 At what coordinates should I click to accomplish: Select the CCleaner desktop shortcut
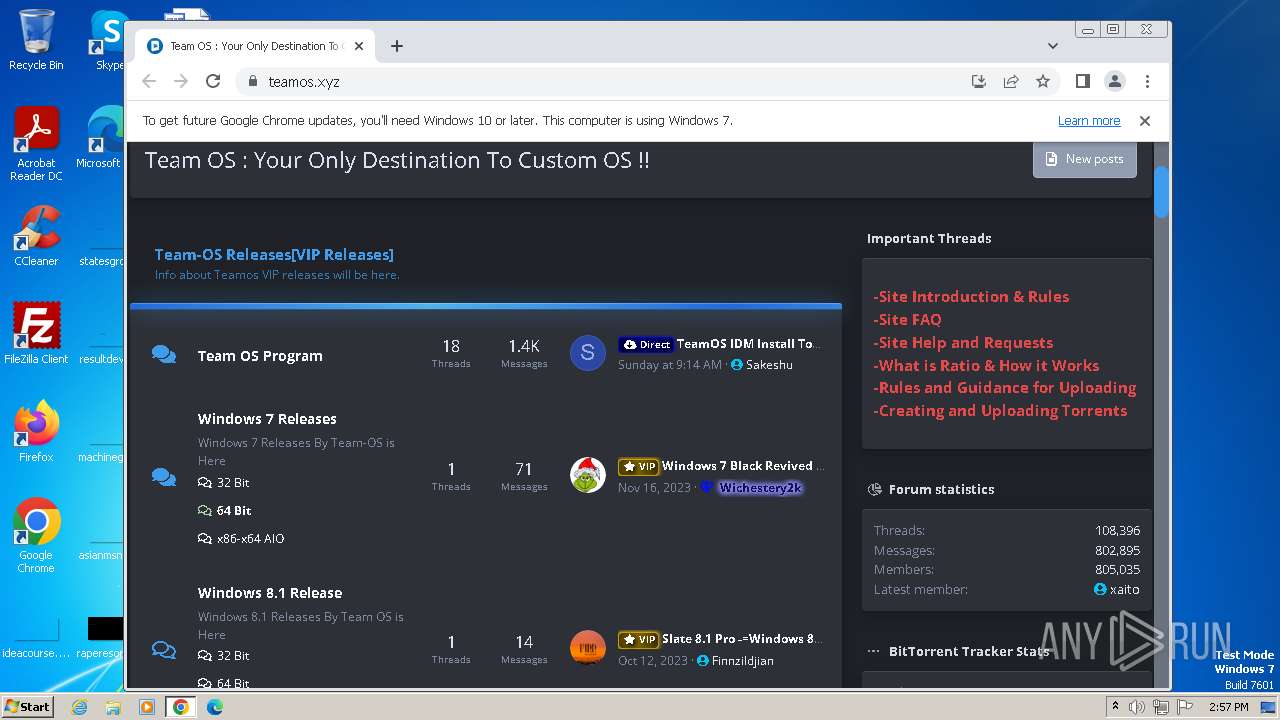click(x=36, y=236)
